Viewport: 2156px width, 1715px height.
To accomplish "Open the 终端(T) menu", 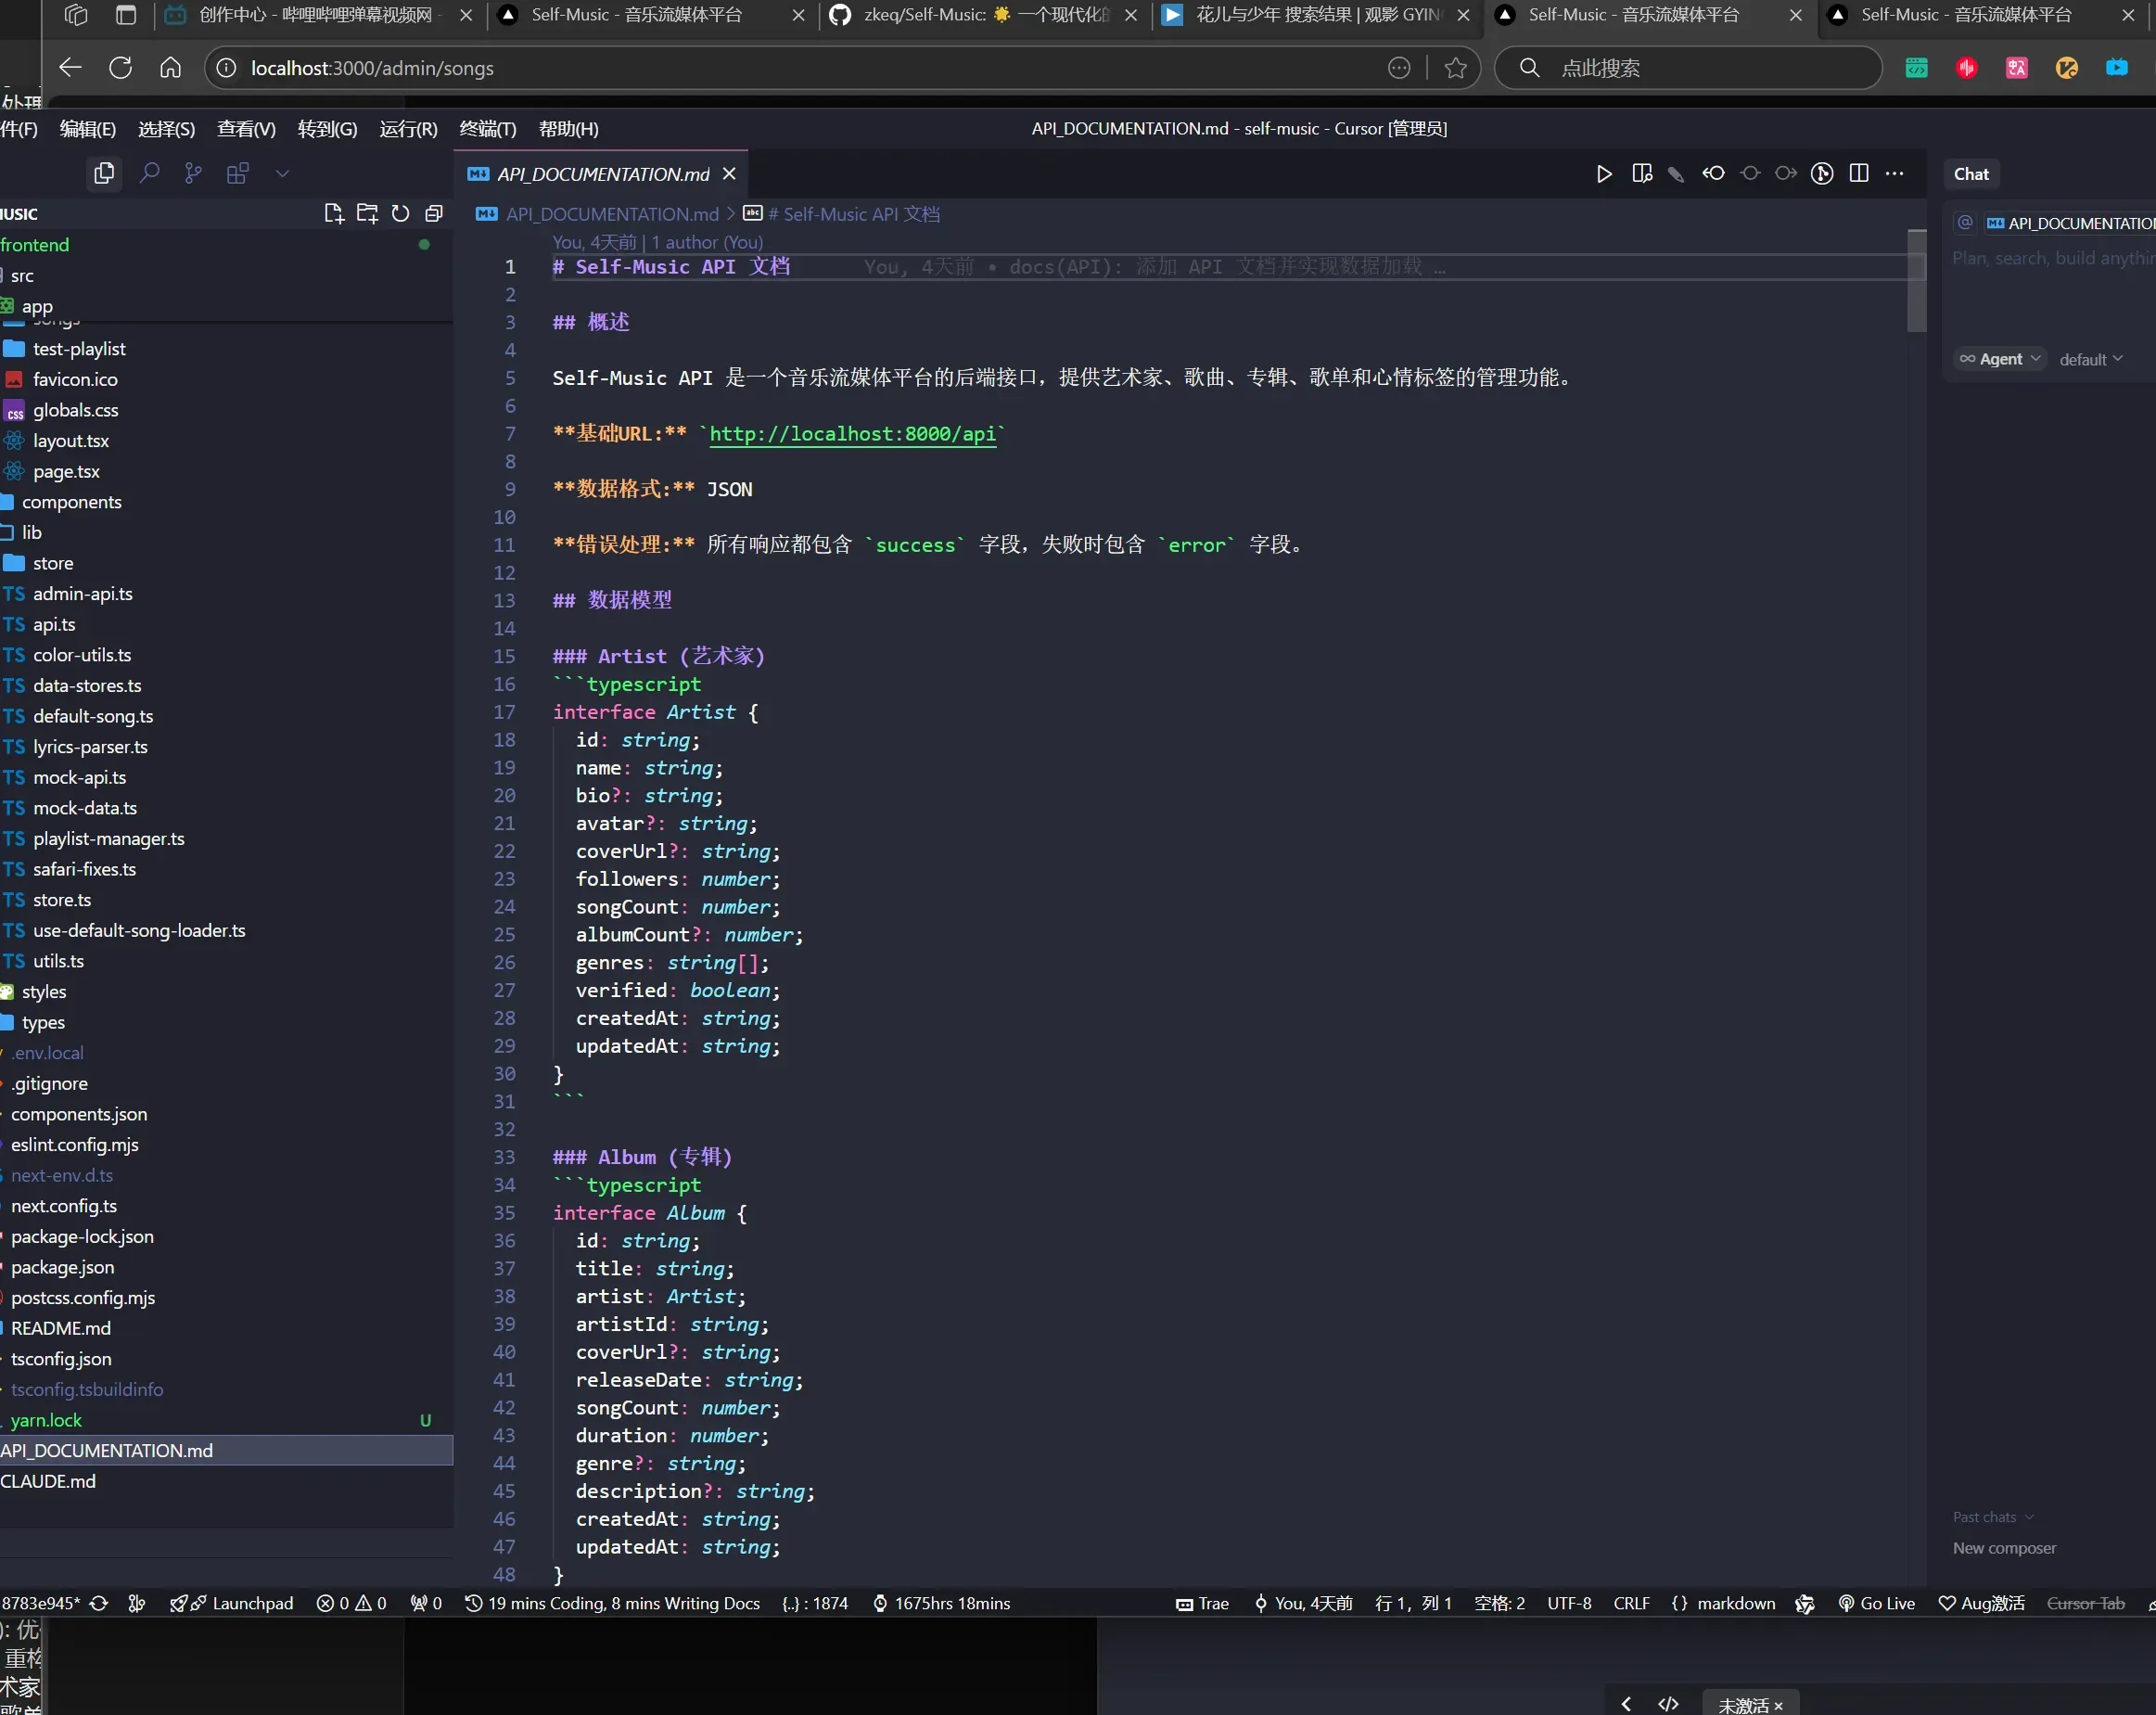I will pyautogui.click(x=487, y=129).
